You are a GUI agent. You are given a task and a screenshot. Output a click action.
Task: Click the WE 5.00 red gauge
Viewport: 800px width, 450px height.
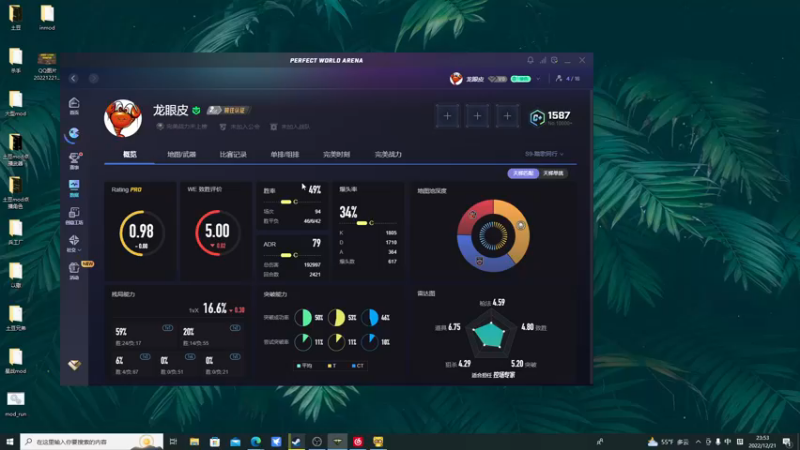click(x=217, y=233)
